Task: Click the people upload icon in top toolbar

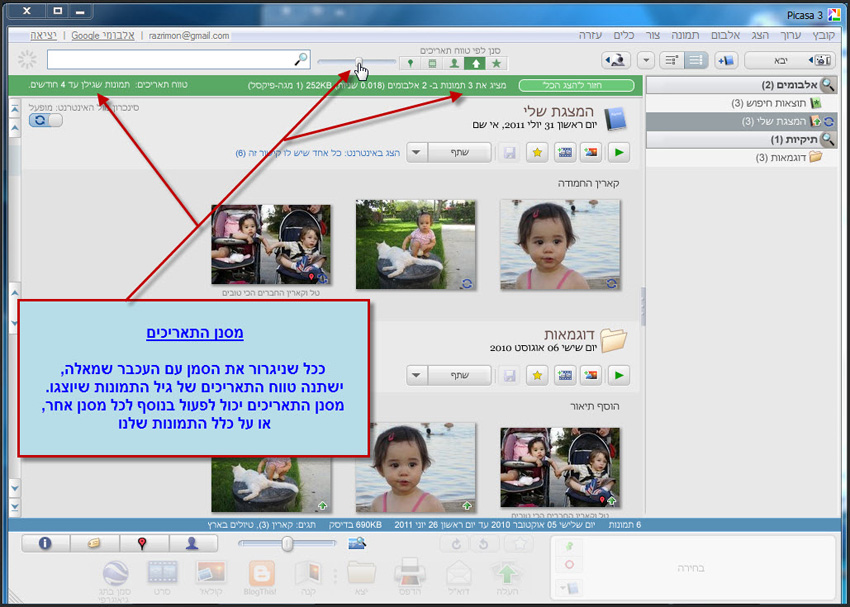Action: pos(616,60)
